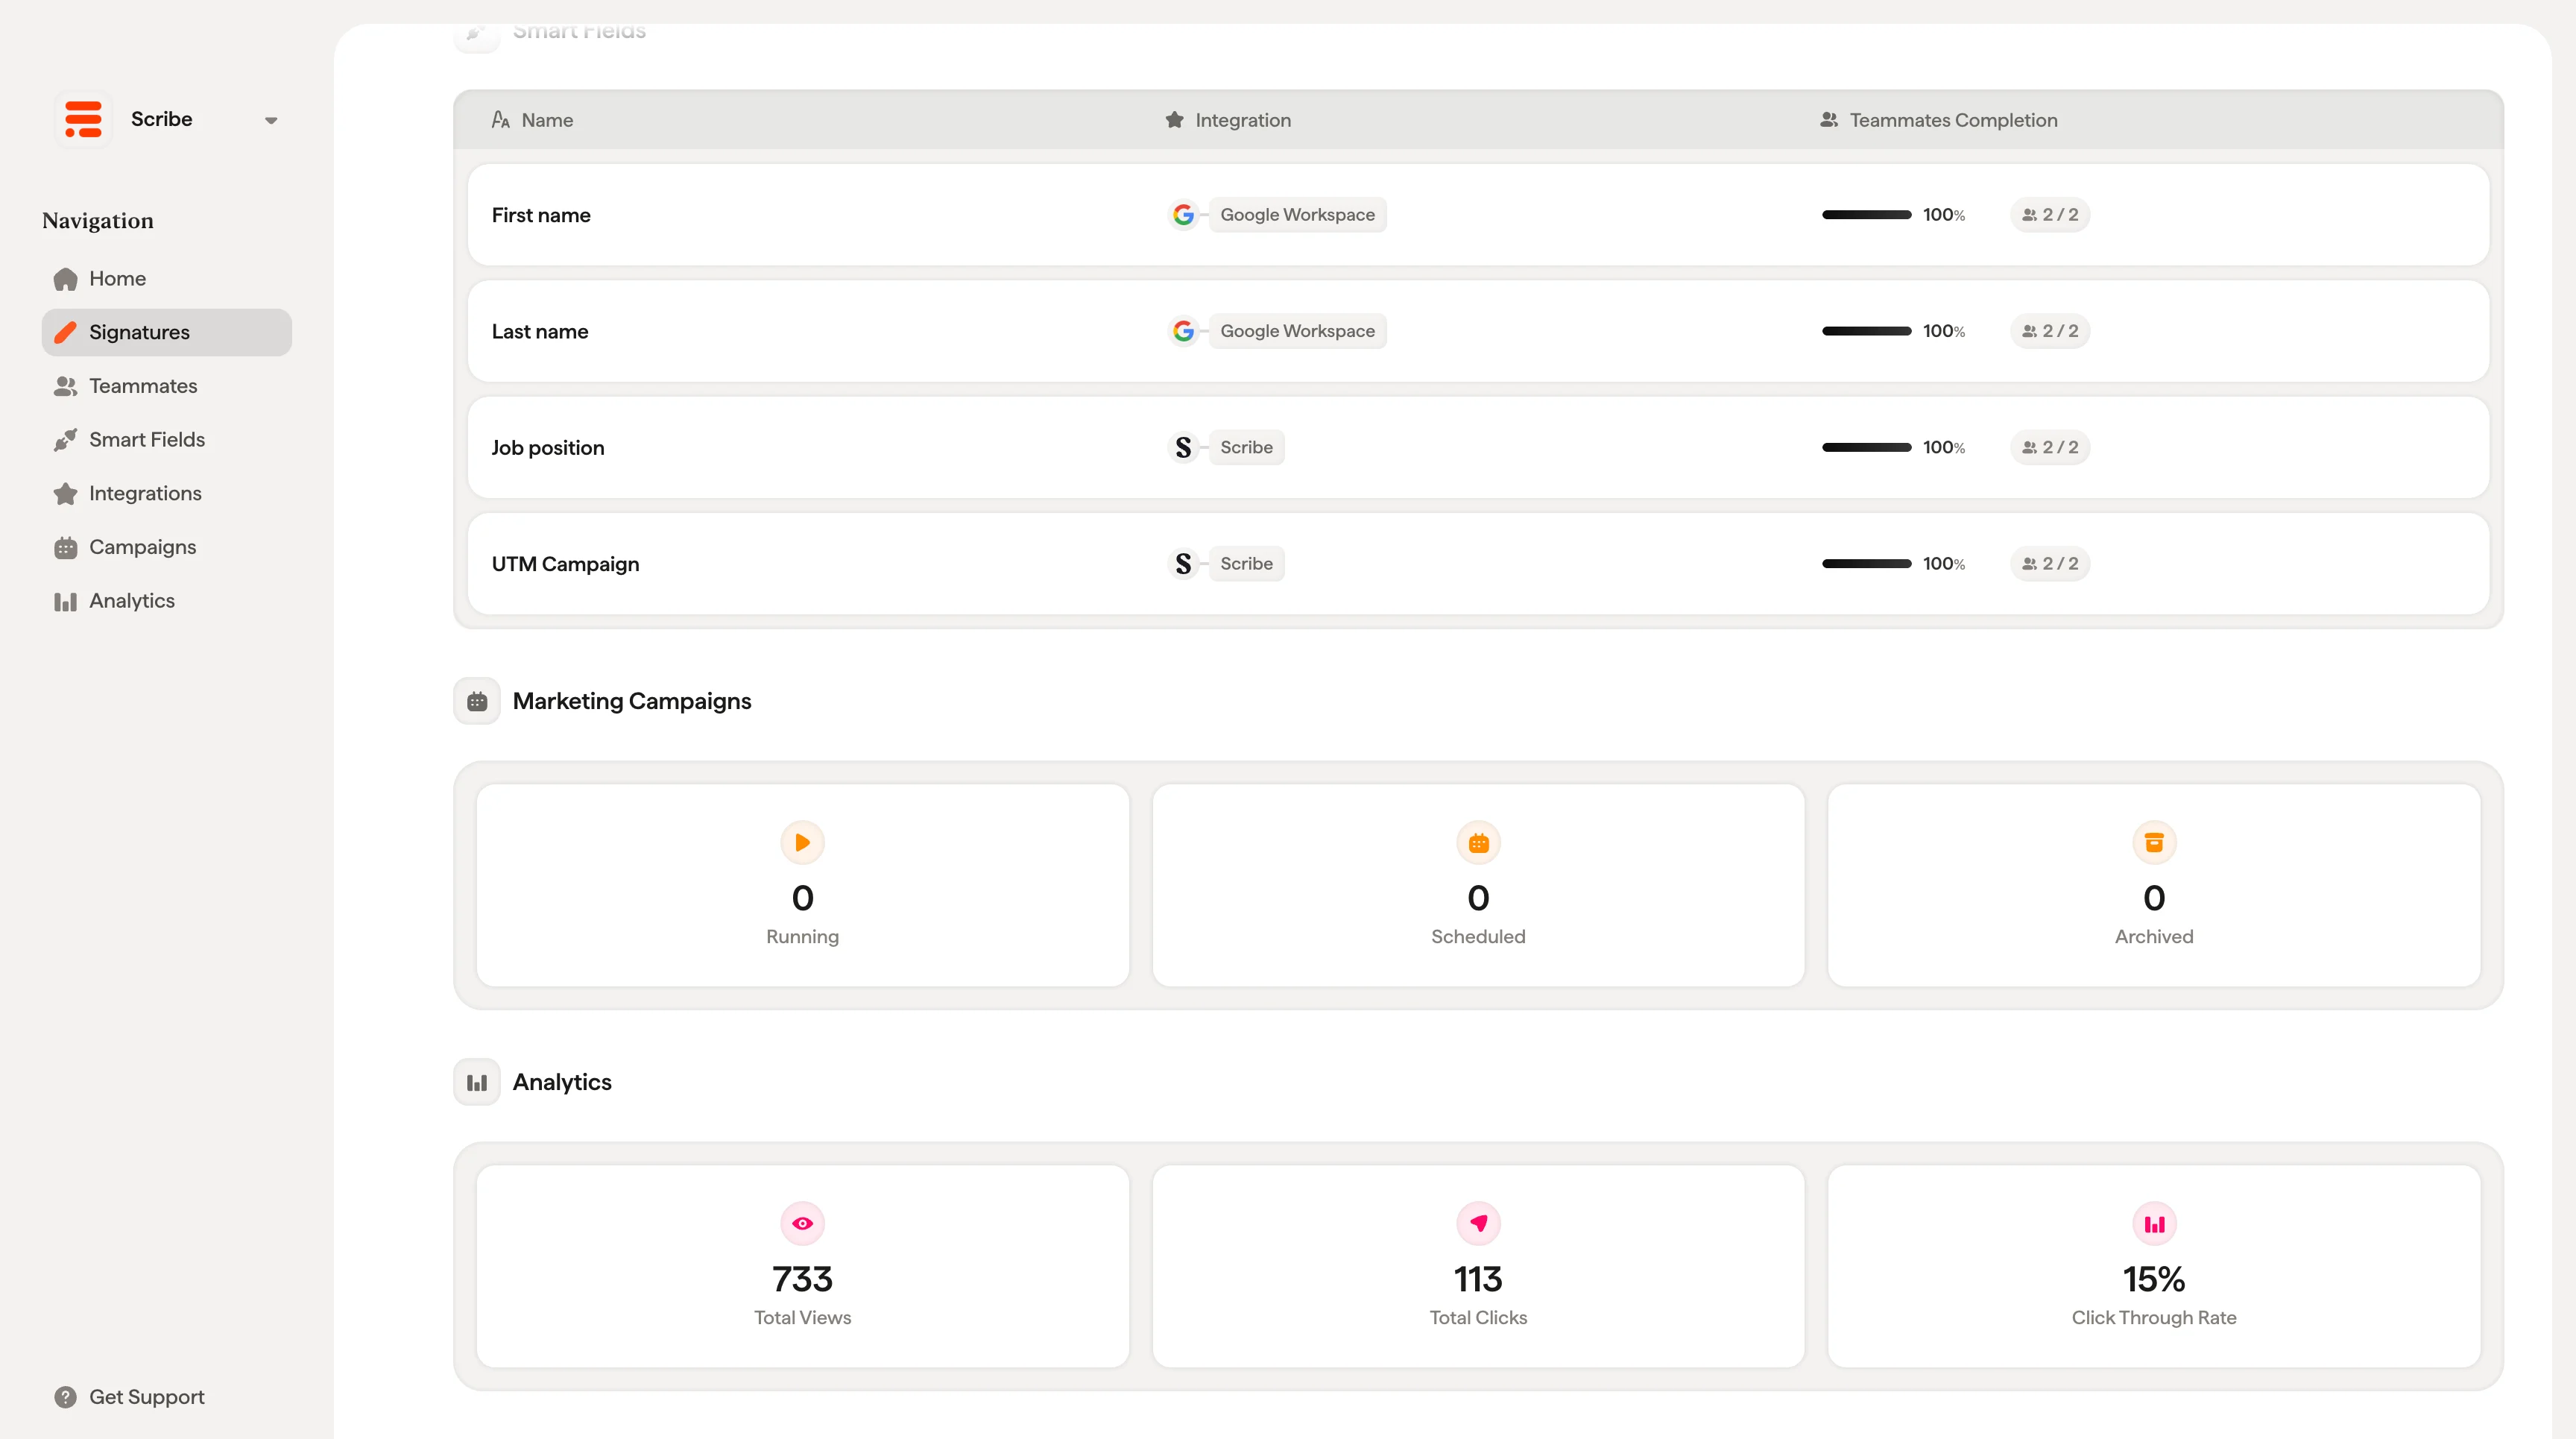The height and width of the screenshot is (1439, 2576).
Task: Click the pink bar chart icon for Click Through Rate
Action: pos(2154,1224)
